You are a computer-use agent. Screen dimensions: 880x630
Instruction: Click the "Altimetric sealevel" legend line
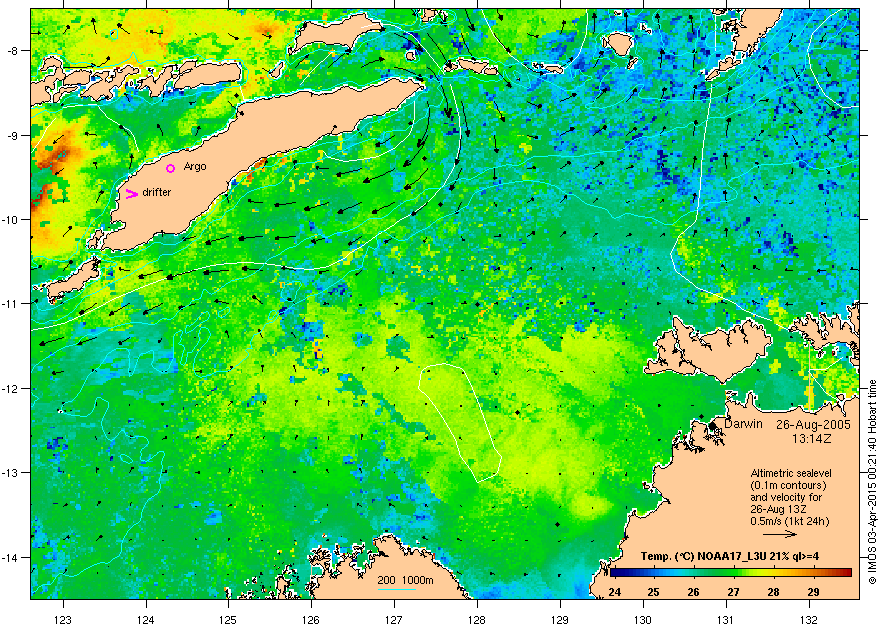[x=791, y=473]
